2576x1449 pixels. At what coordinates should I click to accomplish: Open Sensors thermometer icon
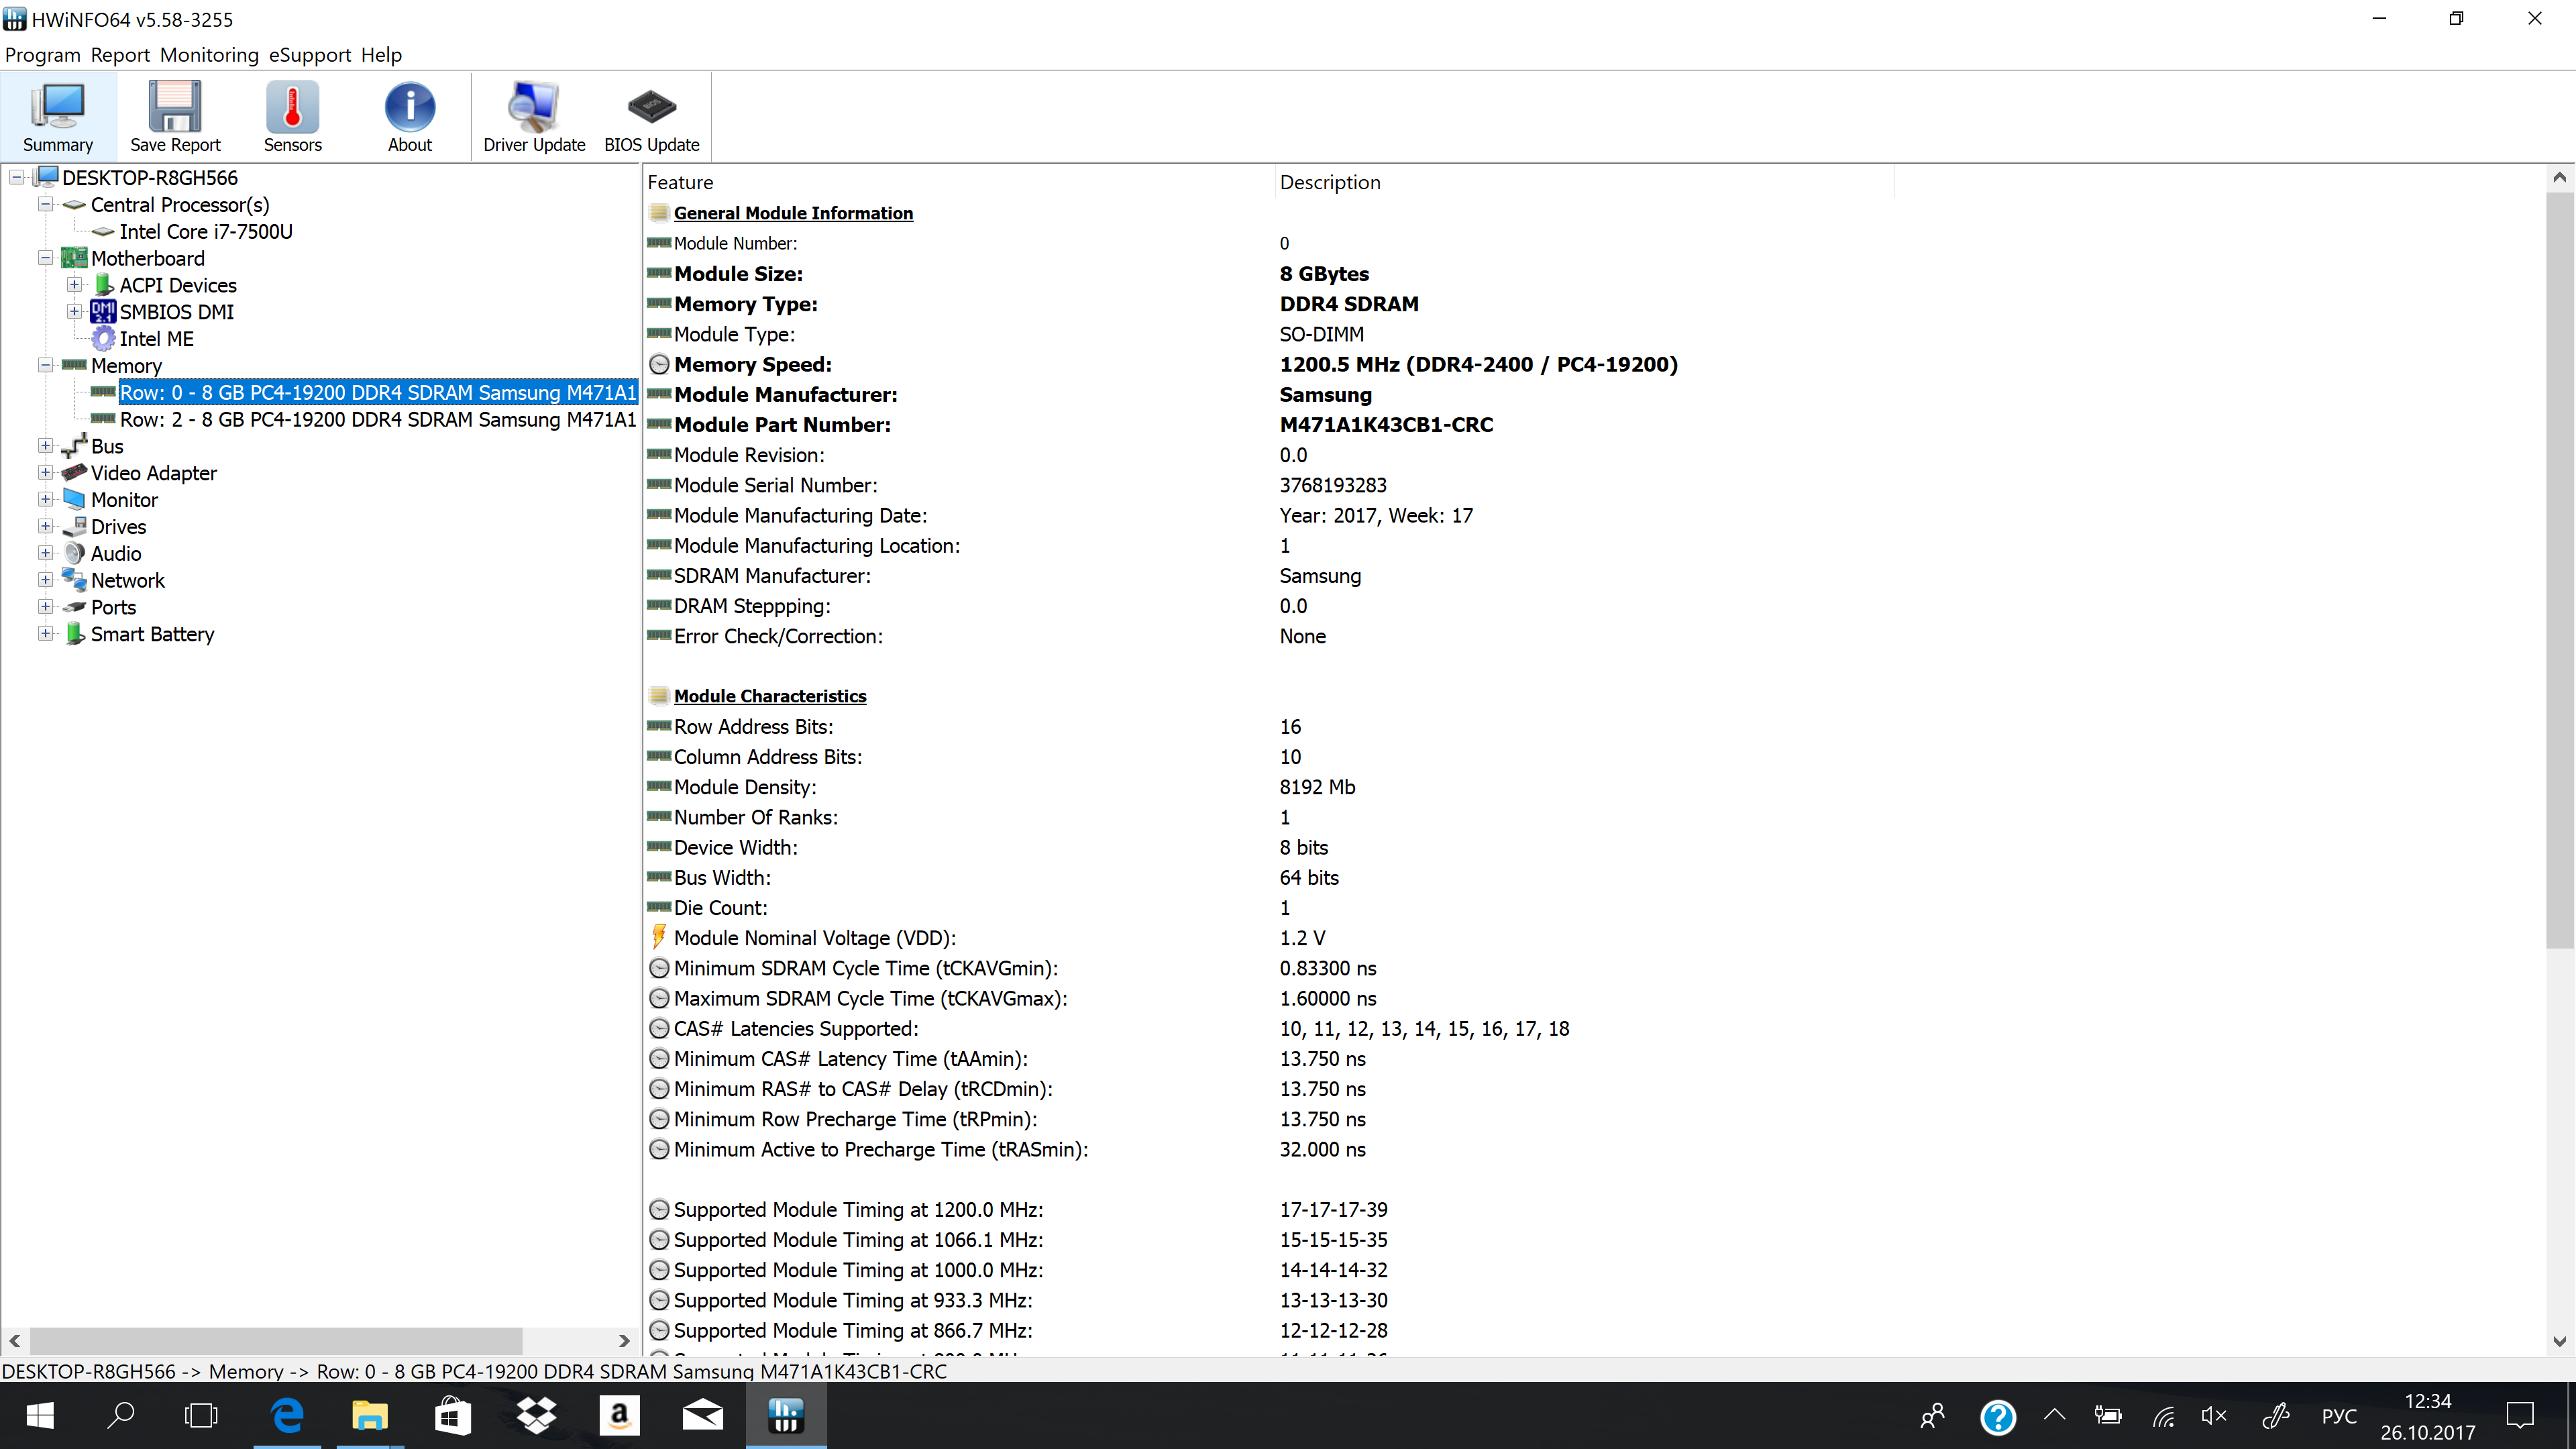(292, 117)
